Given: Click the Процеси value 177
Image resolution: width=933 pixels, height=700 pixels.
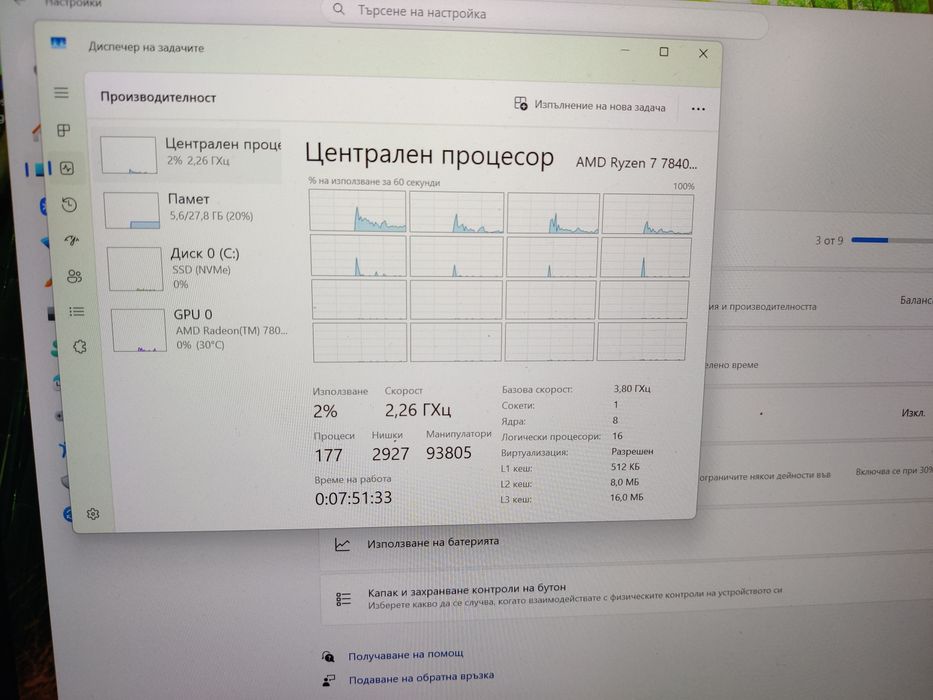Looking at the screenshot, I should click(x=328, y=455).
